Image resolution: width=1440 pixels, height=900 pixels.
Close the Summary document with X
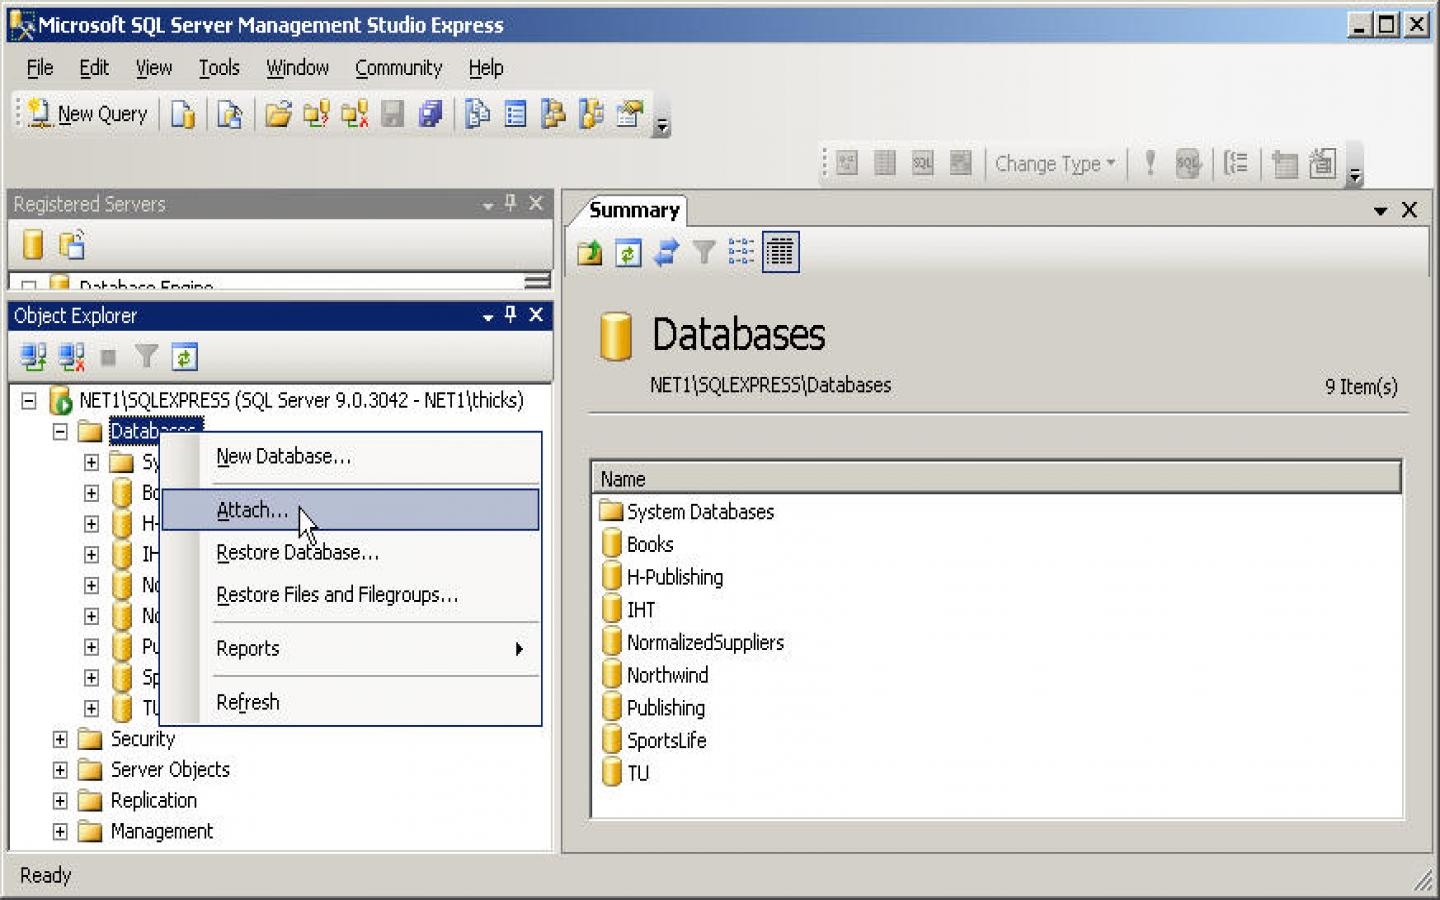tap(1410, 210)
